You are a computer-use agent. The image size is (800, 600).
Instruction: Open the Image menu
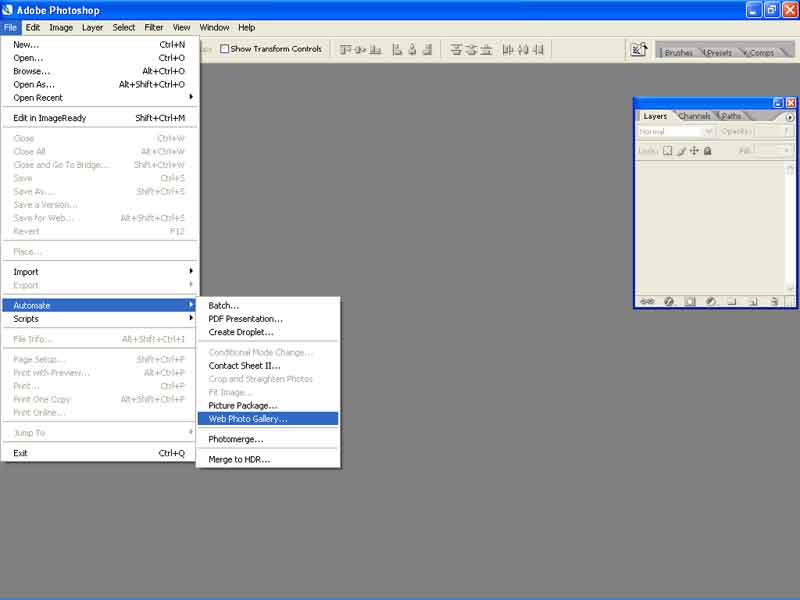pyautogui.click(x=61, y=28)
